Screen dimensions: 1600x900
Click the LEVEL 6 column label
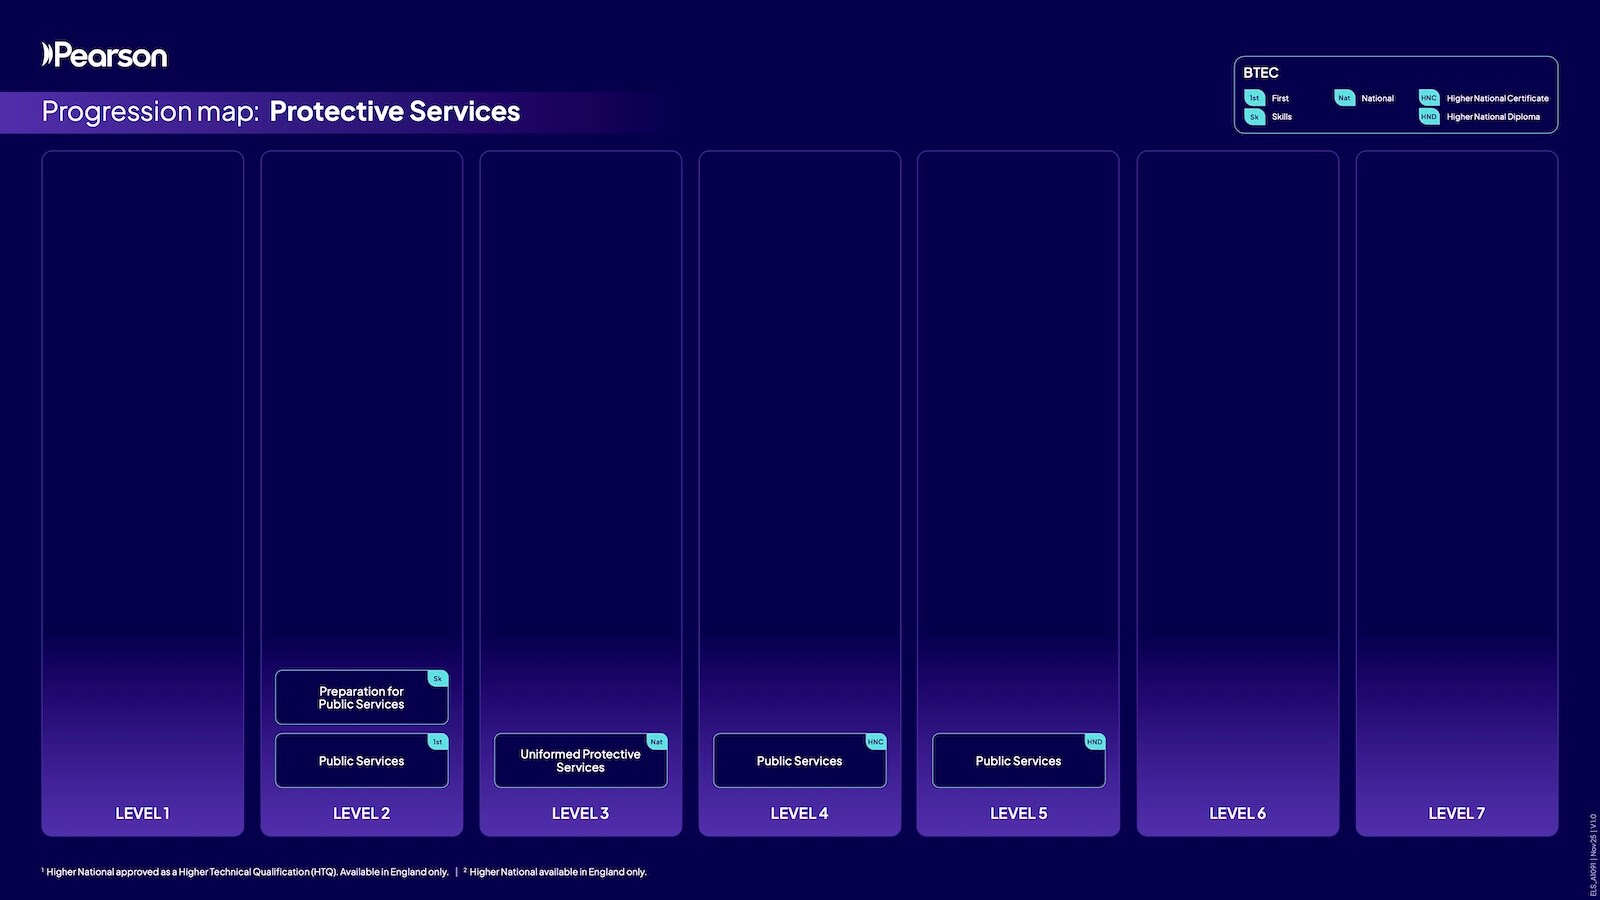(x=1238, y=813)
